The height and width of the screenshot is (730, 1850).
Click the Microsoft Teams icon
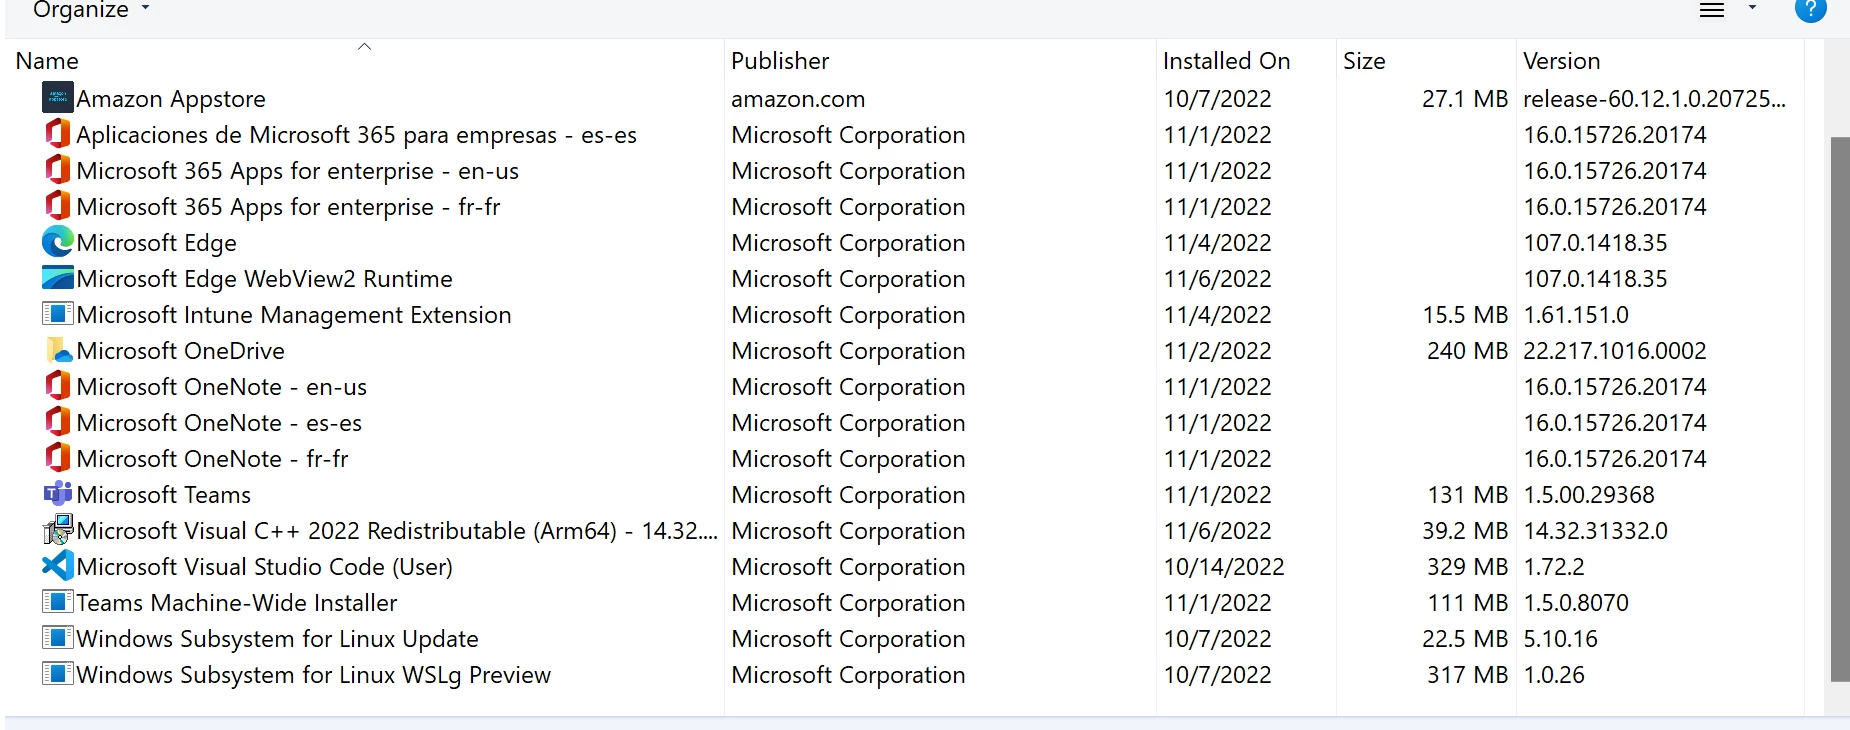[x=58, y=493]
